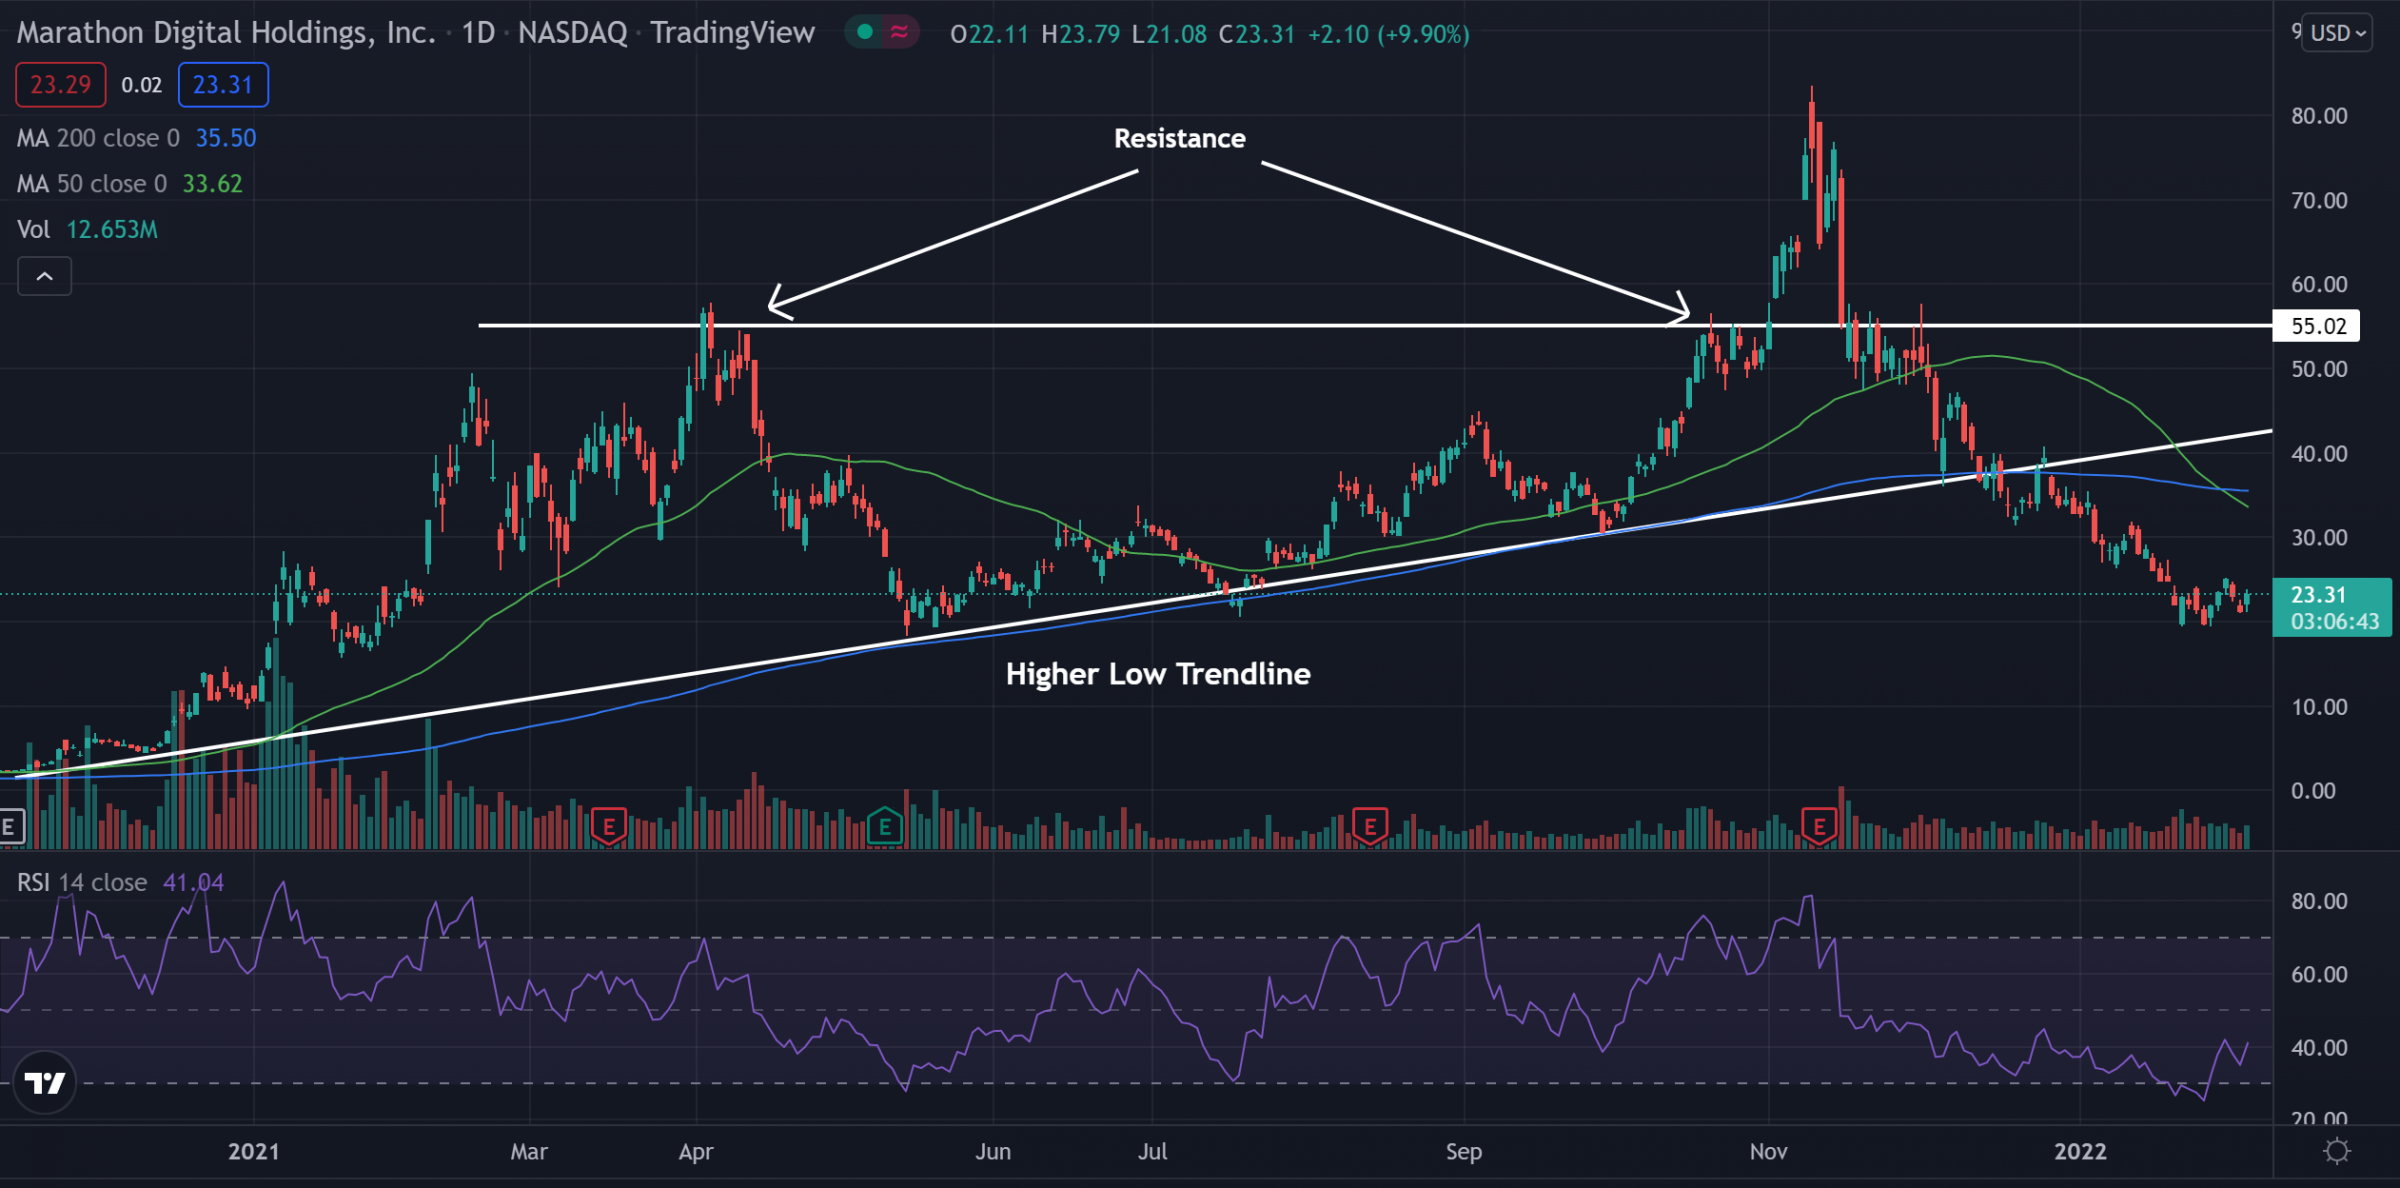Screen dimensions: 2400x1188
Task: Click the Nov date axis label
Action: tap(1768, 1151)
